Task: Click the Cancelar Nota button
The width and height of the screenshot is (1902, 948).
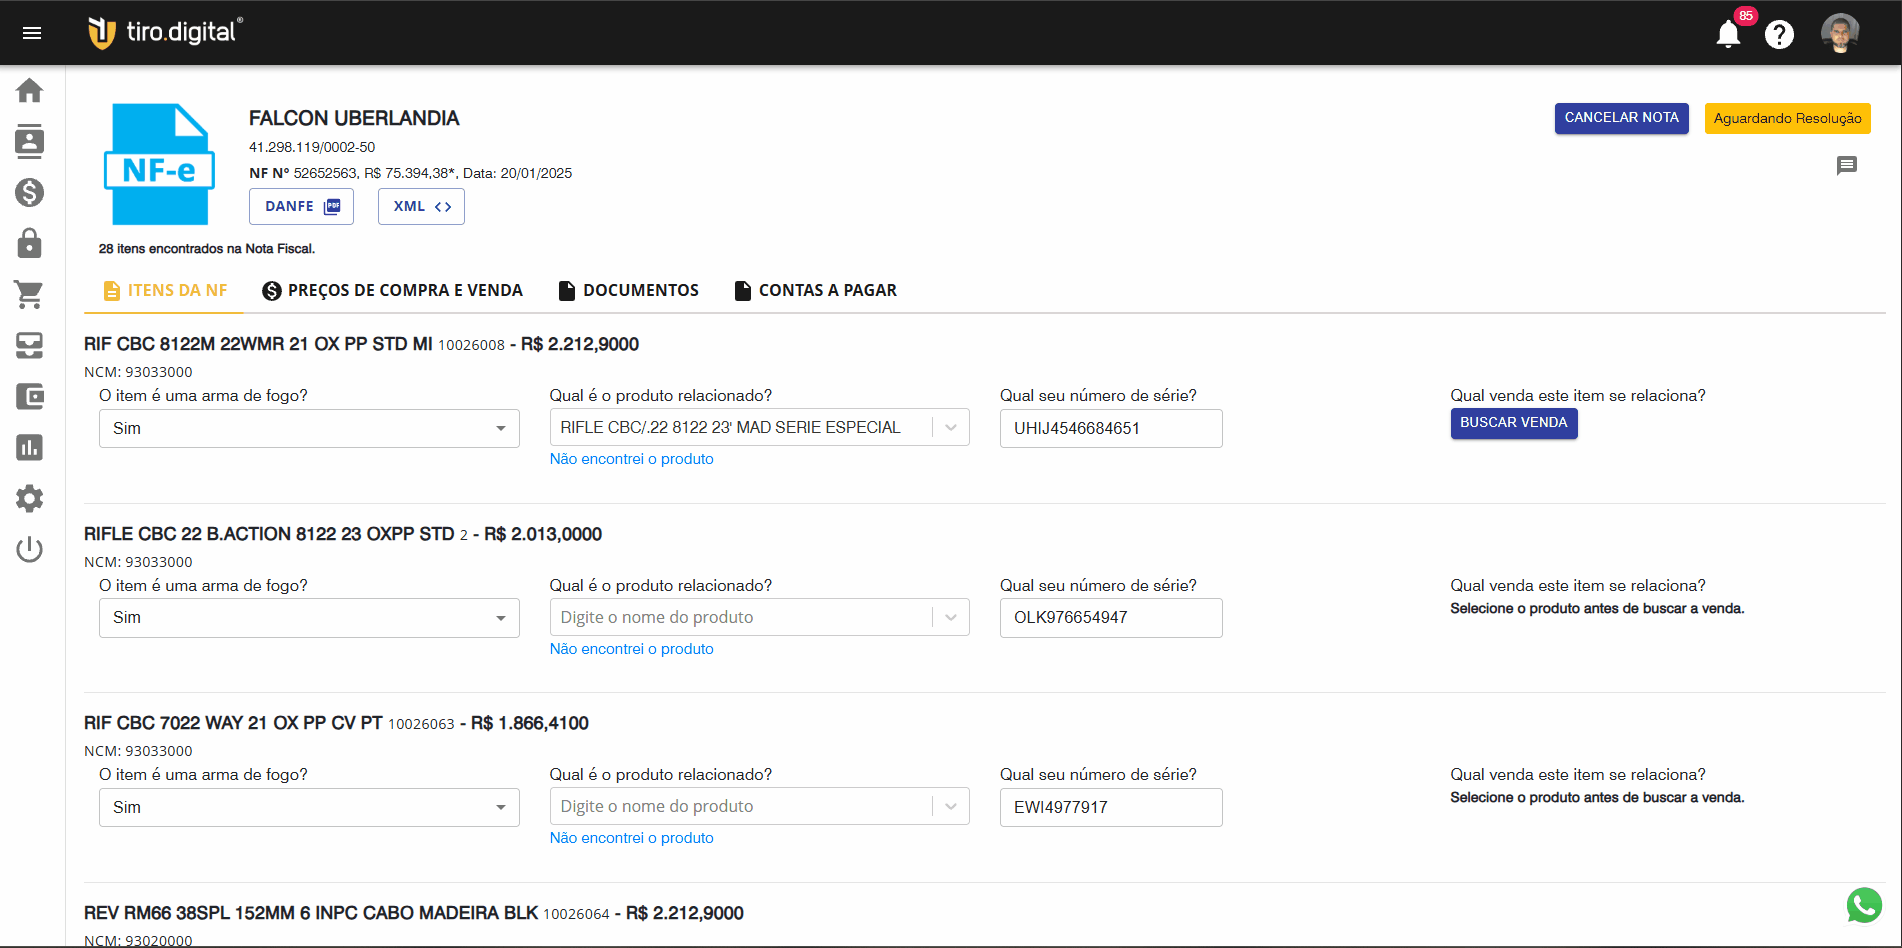Action: 1621,118
